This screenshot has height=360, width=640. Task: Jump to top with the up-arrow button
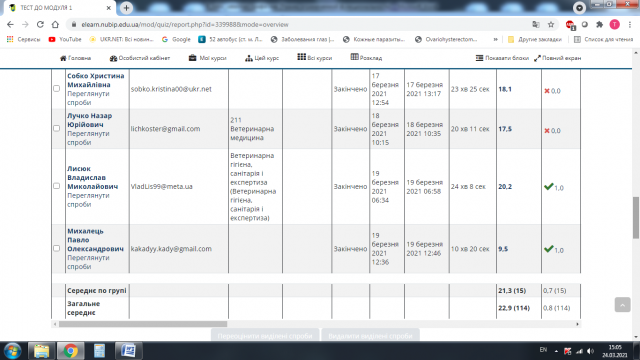point(622,304)
